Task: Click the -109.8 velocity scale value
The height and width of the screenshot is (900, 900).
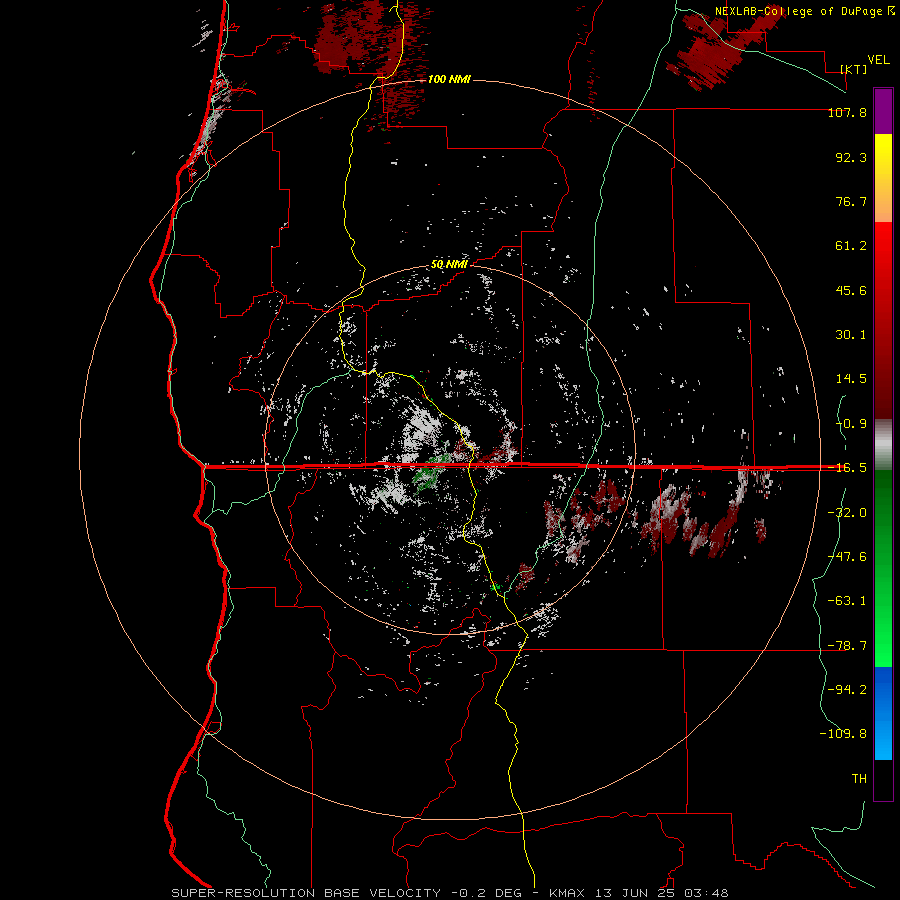Action: [843, 734]
